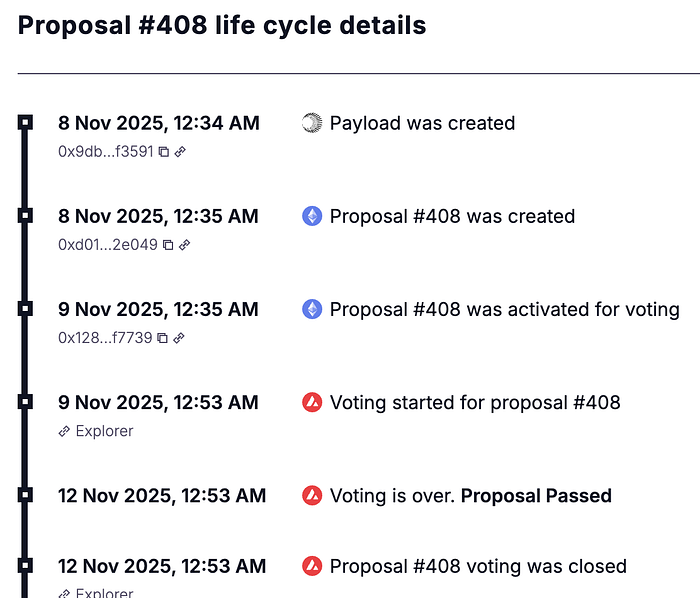
Task: Select the timeline marker for 8 Nov 12:34 AM
Action: pos(25,122)
